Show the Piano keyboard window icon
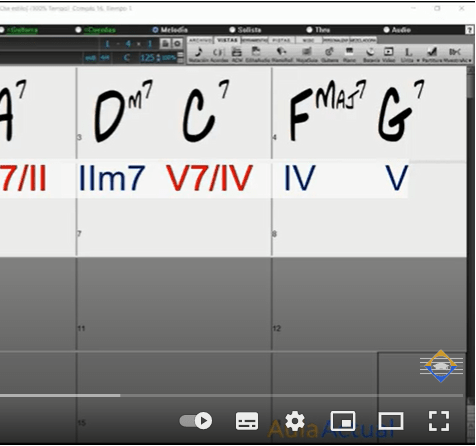476x446 pixels. click(349, 54)
